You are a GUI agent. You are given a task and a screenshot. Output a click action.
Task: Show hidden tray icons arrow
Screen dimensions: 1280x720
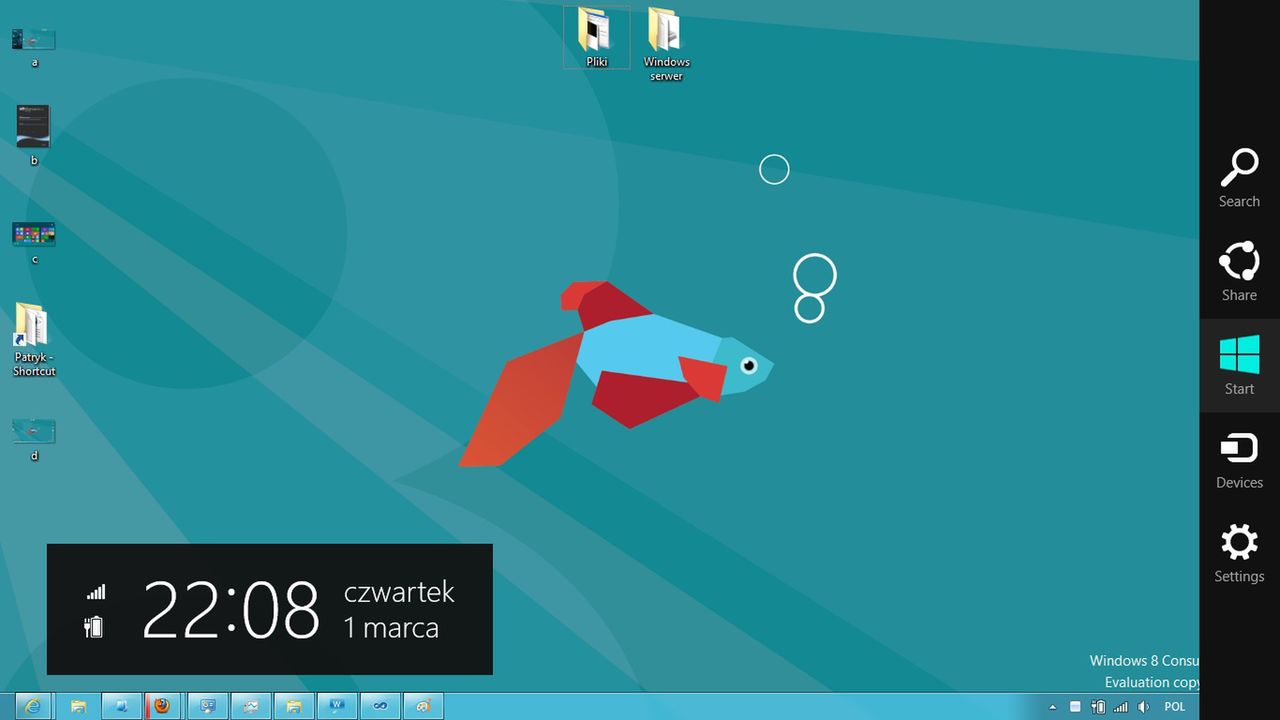1052,707
